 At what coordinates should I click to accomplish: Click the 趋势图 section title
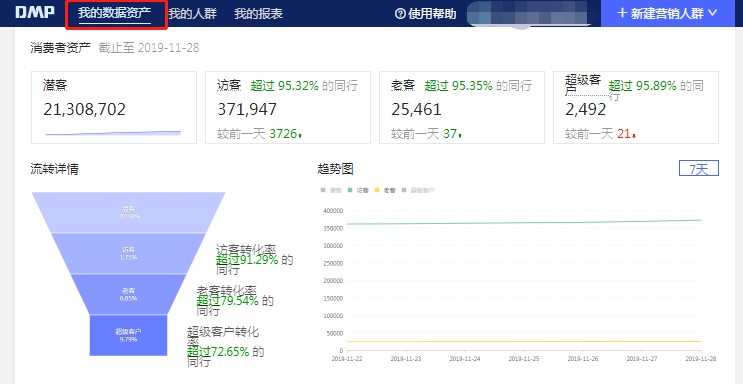335,169
